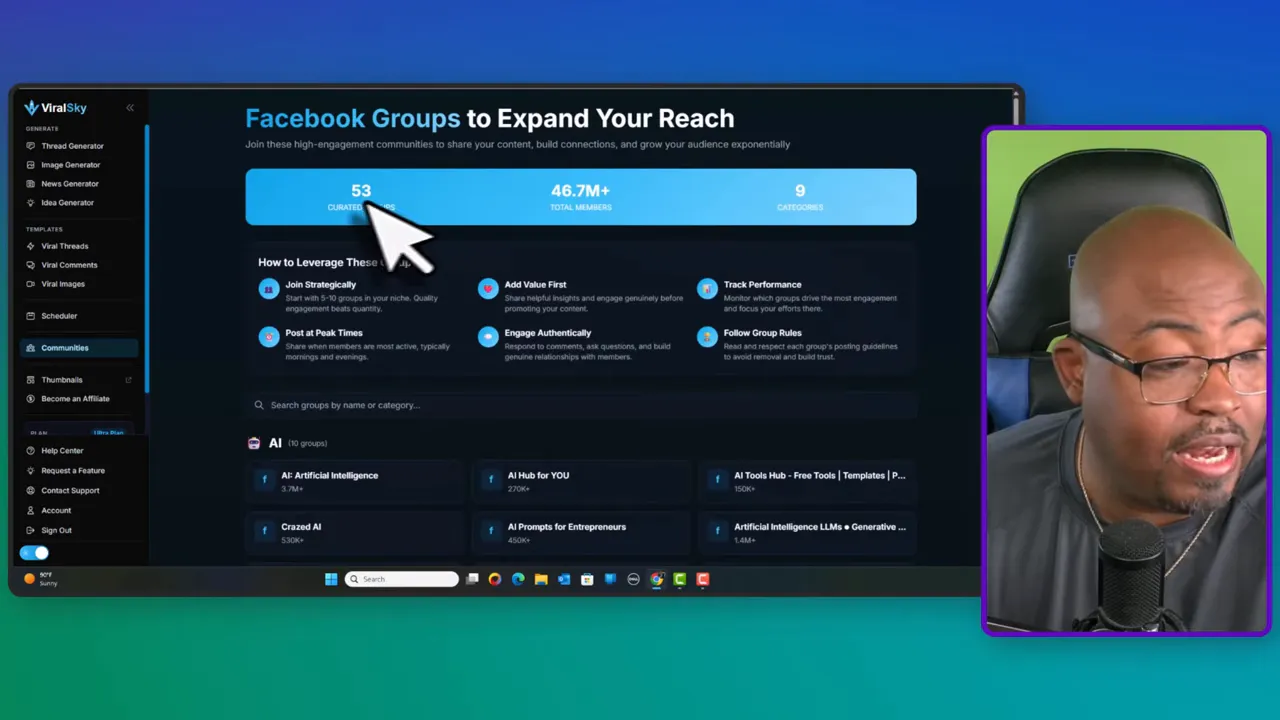1280x720 pixels.
Task: Open Outlook from the taskbar
Action: (x=564, y=579)
